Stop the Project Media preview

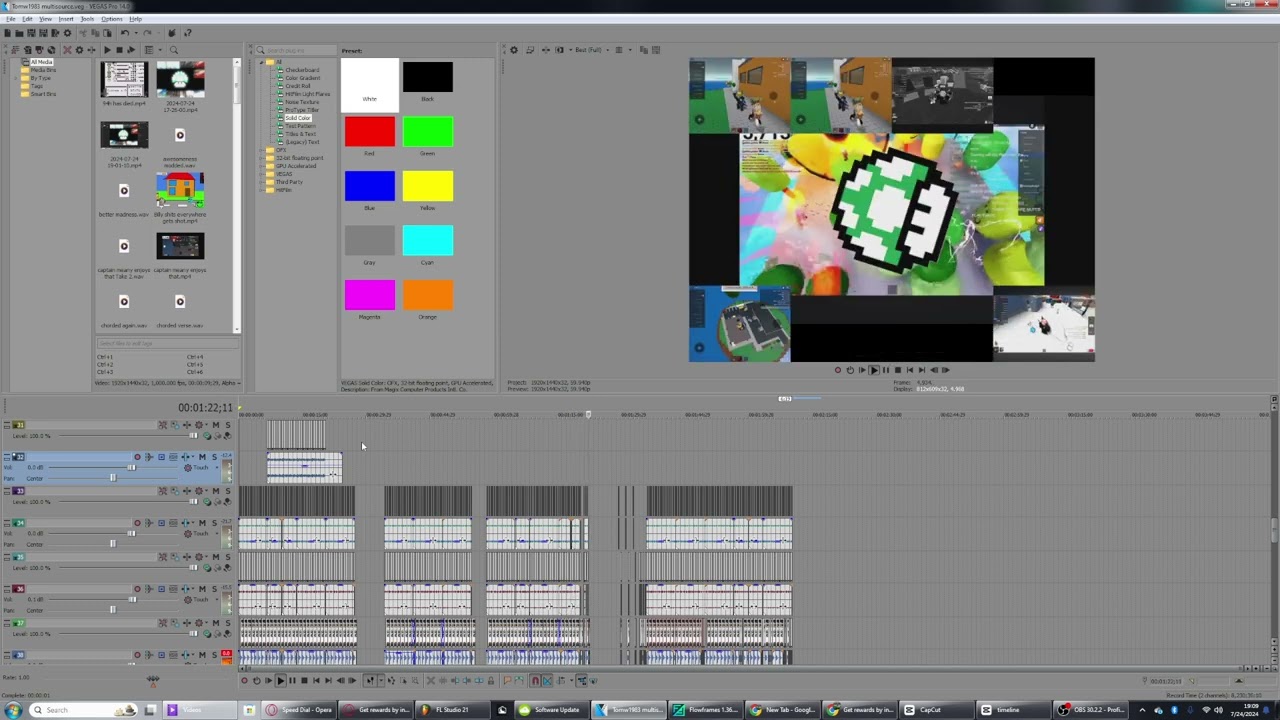(x=119, y=50)
